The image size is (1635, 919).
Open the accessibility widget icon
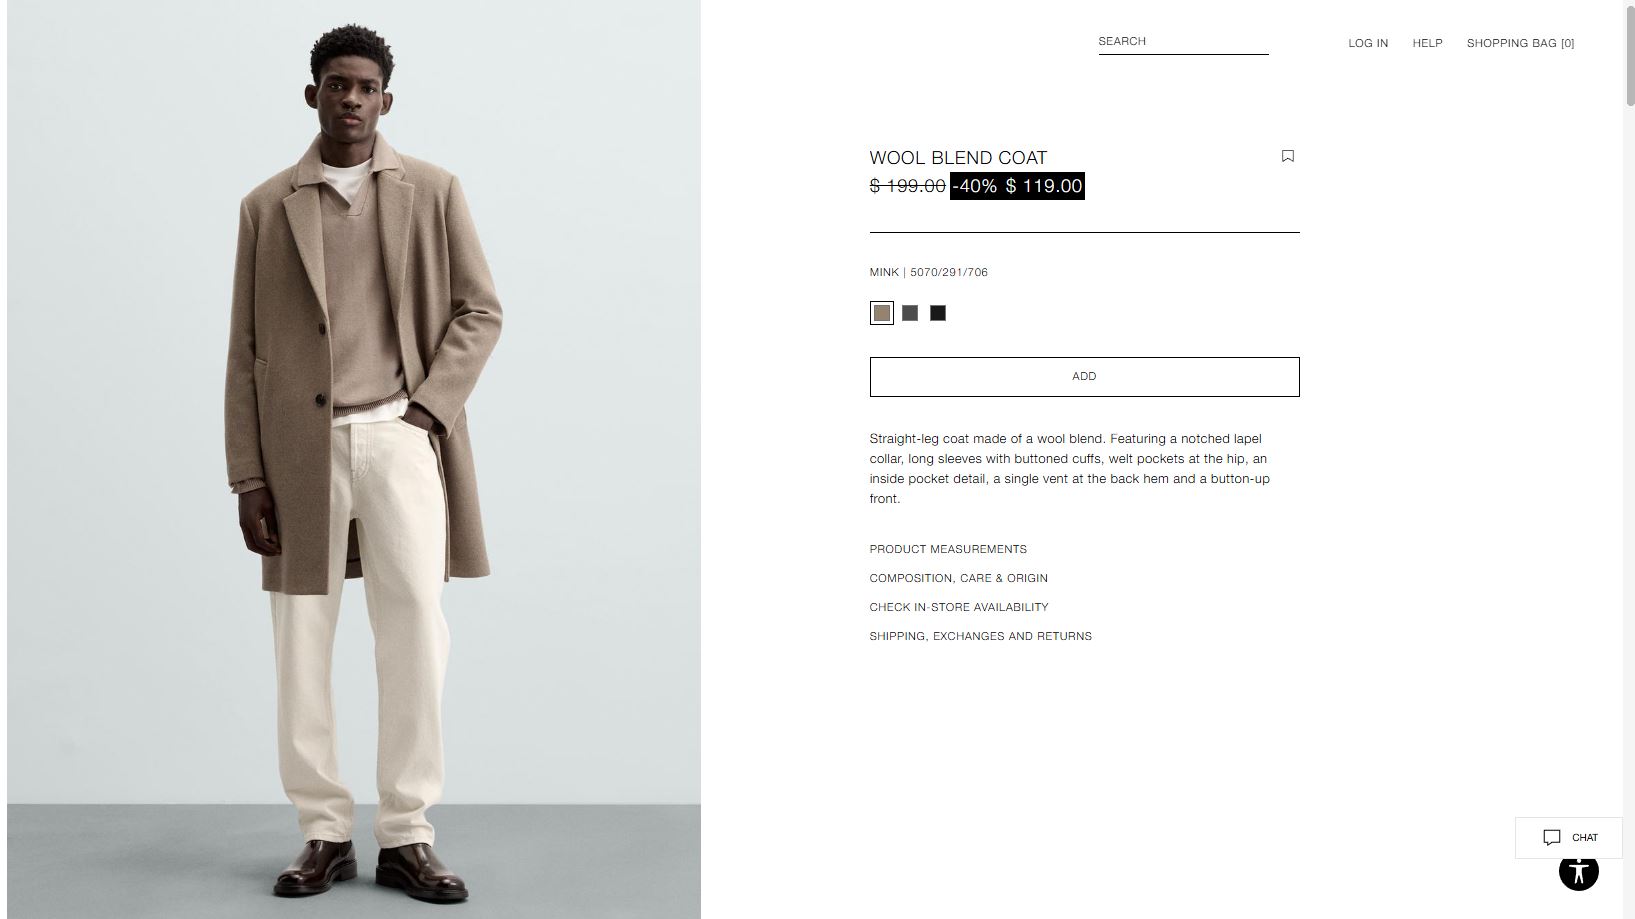click(1578, 871)
